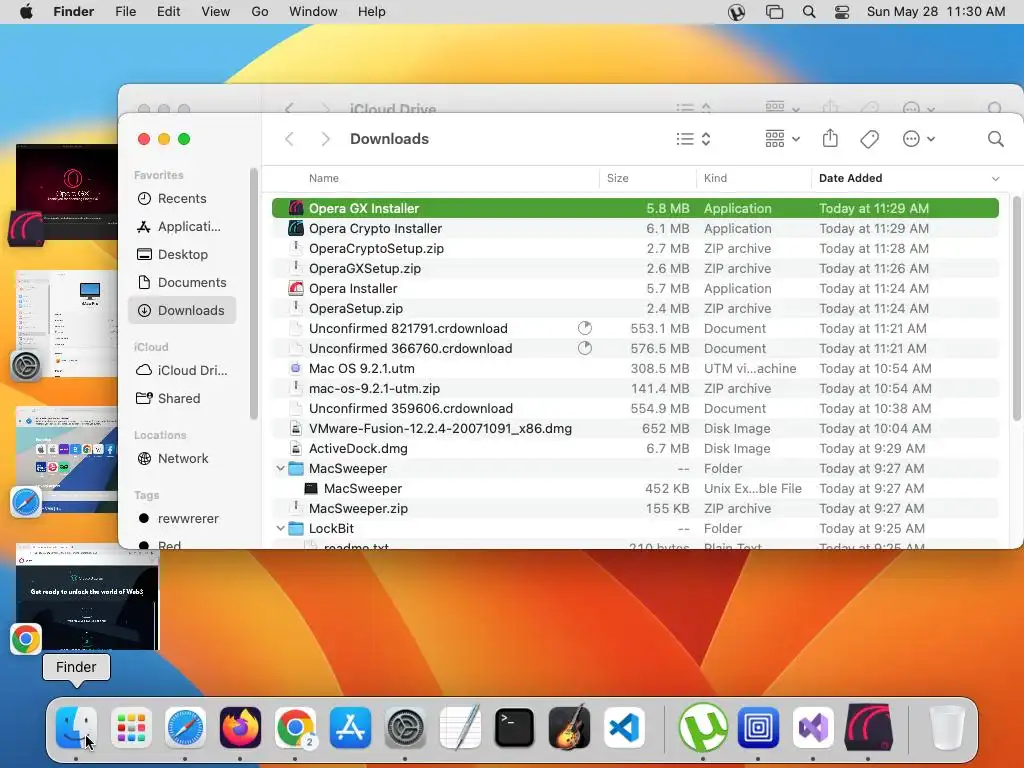Image resolution: width=1024 pixels, height=768 pixels.
Task: Click the Edit Tags toolbar icon
Action: pos(869,139)
